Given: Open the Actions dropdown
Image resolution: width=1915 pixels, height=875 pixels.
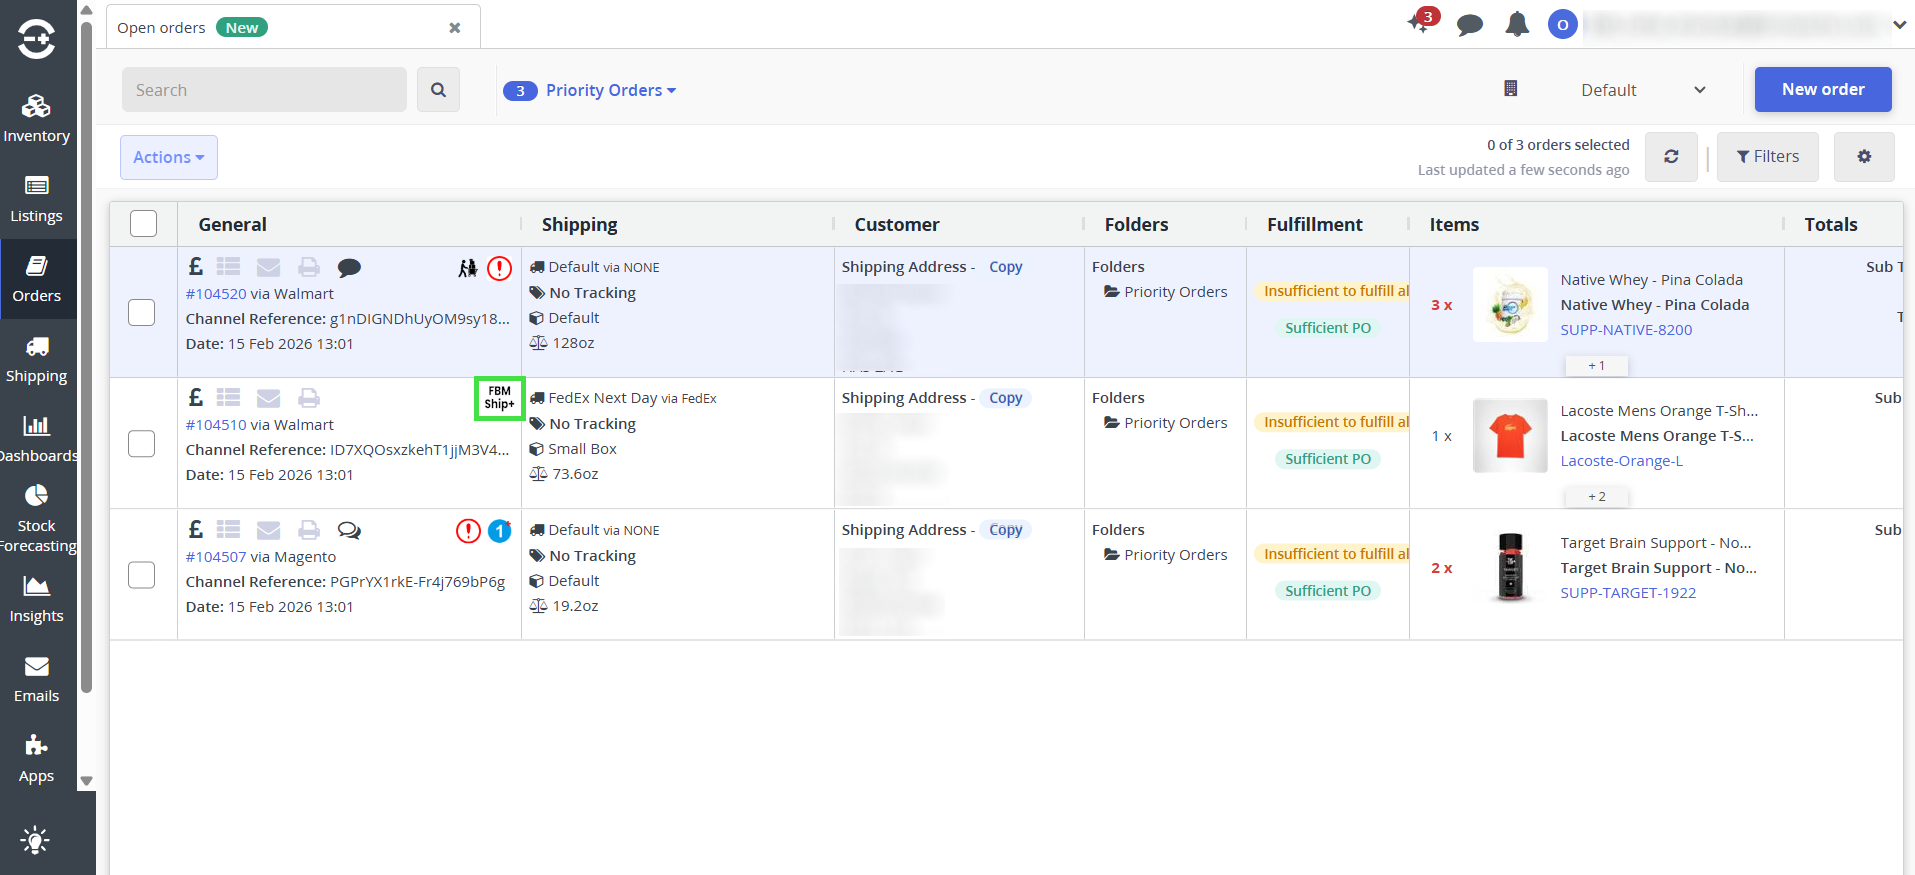Looking at the screenshot, I should [x=169, y=157].
